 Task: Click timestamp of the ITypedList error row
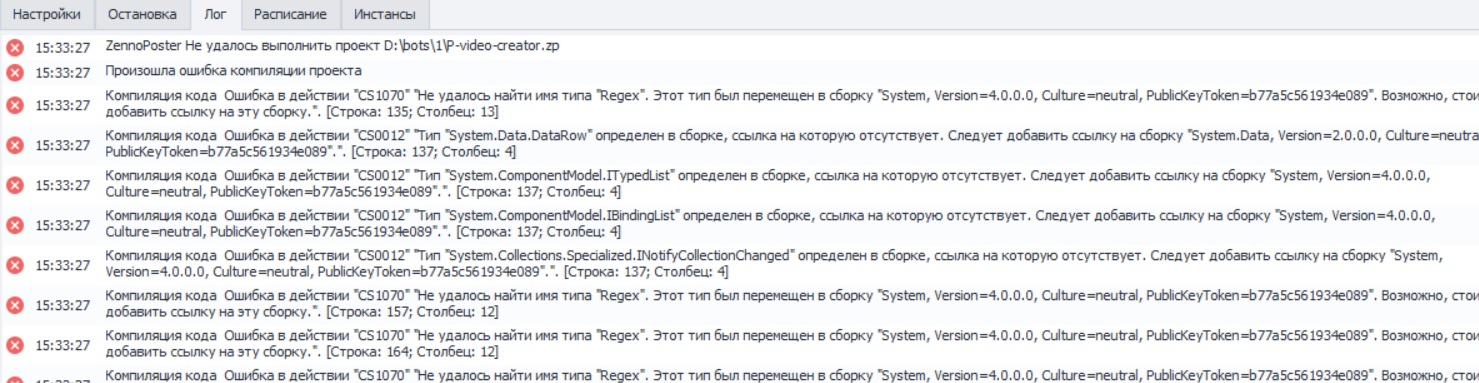62,185
